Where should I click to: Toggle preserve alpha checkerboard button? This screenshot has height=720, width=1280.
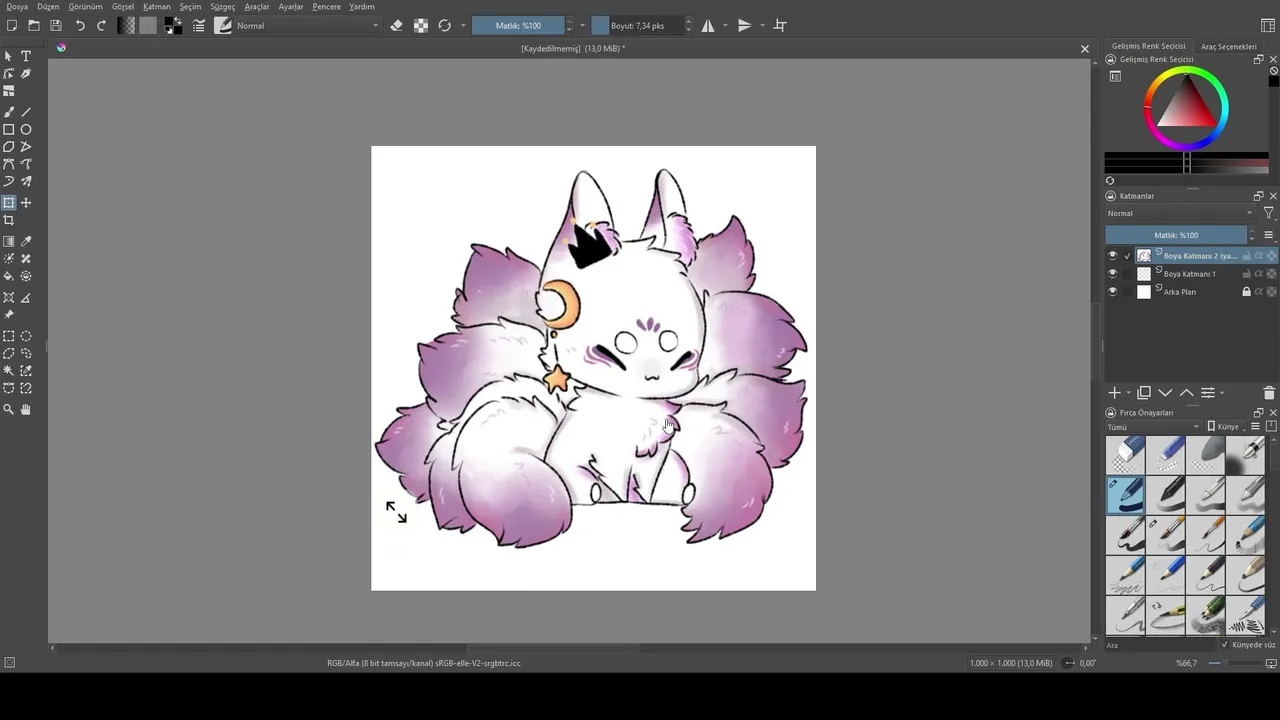[x=421, y=26]
